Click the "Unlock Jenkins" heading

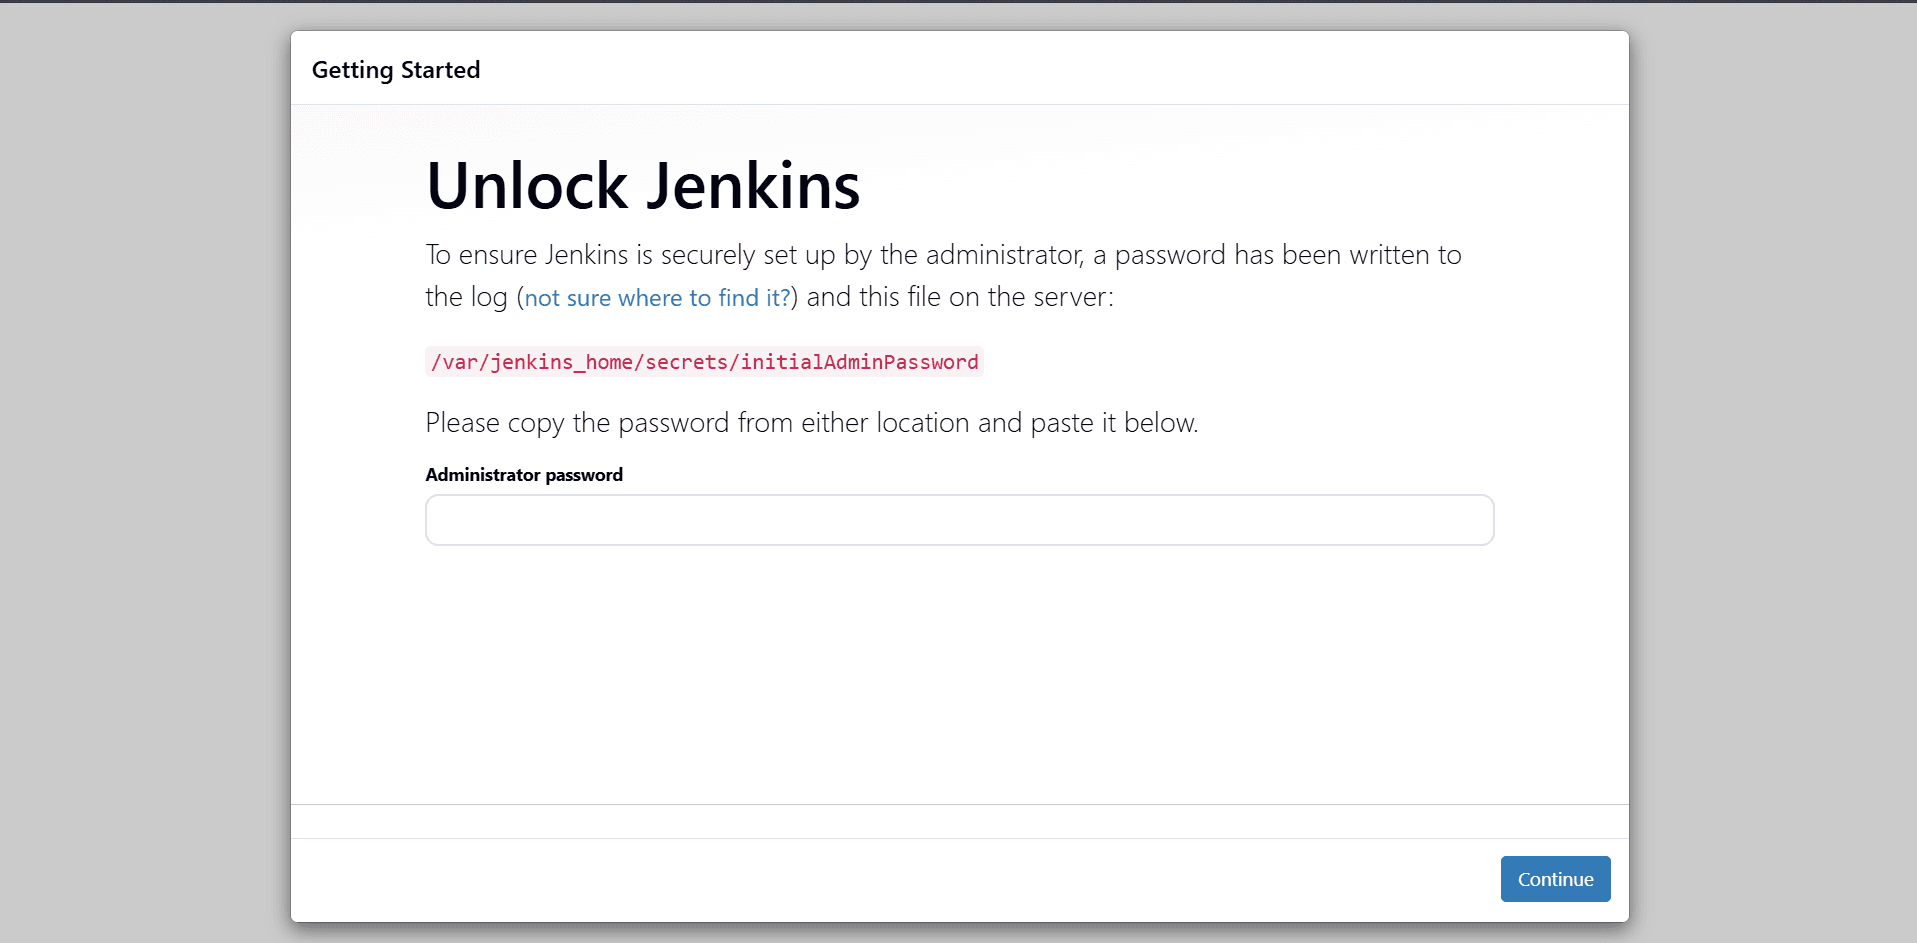coord(643,187)
